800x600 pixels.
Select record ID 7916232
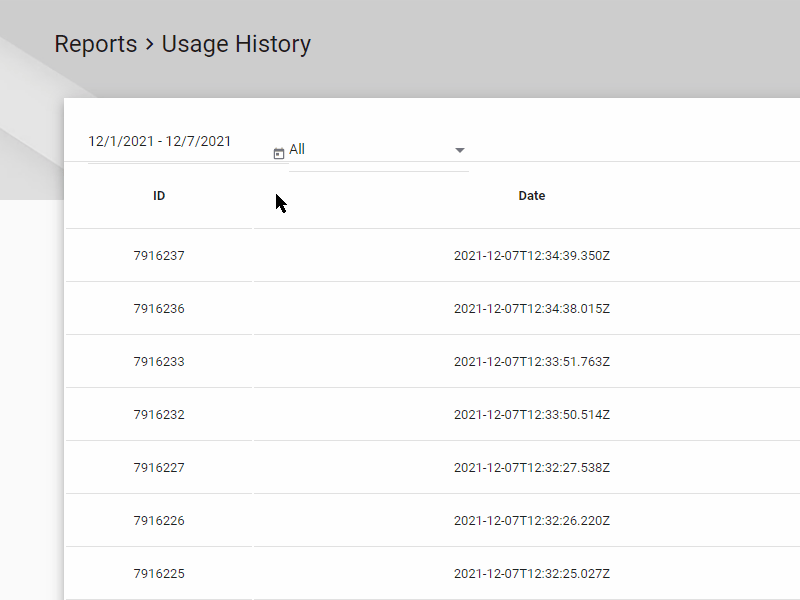click(x=159, y=415)
